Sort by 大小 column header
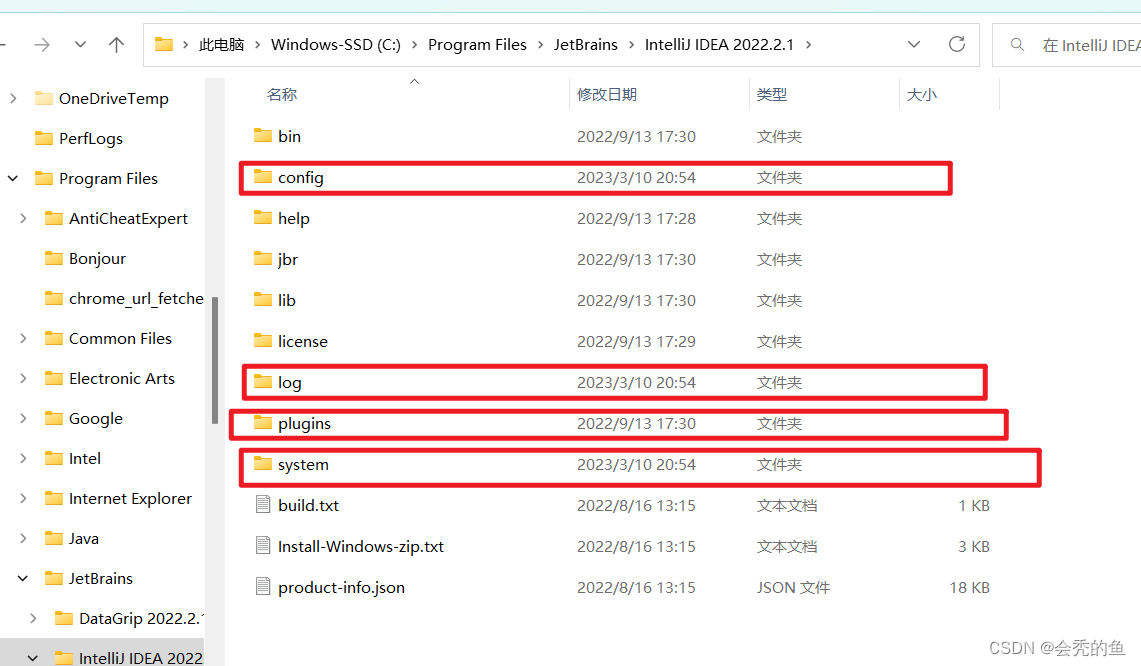This screenshot has width=1141, height=666. (921, 95)
